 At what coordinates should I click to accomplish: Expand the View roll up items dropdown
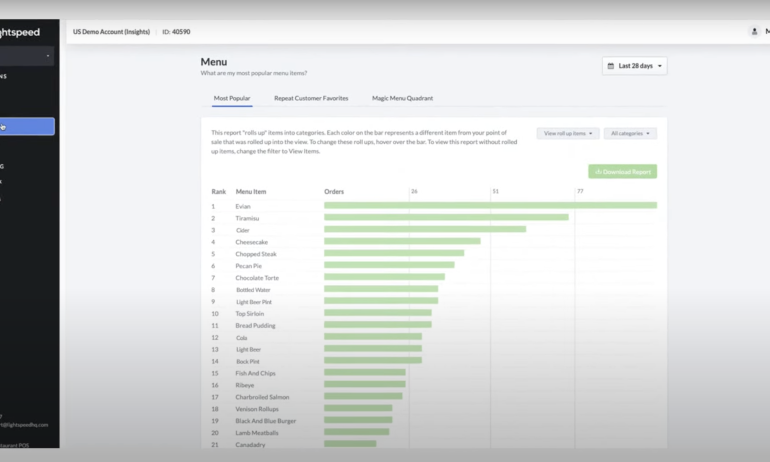[567, 133]
